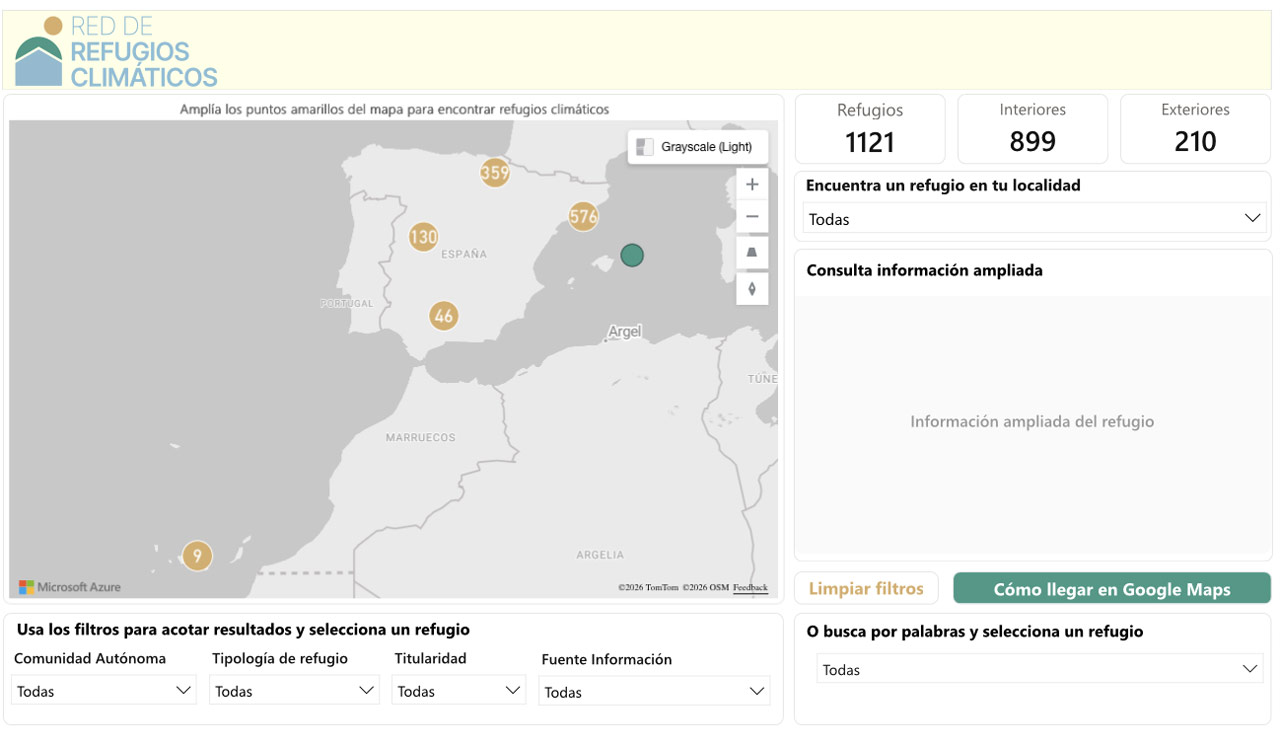Click the ARGELIA map label
The height and width of the screenshot is (746, 1280).
pyautogui.click(x=600, y=554)
